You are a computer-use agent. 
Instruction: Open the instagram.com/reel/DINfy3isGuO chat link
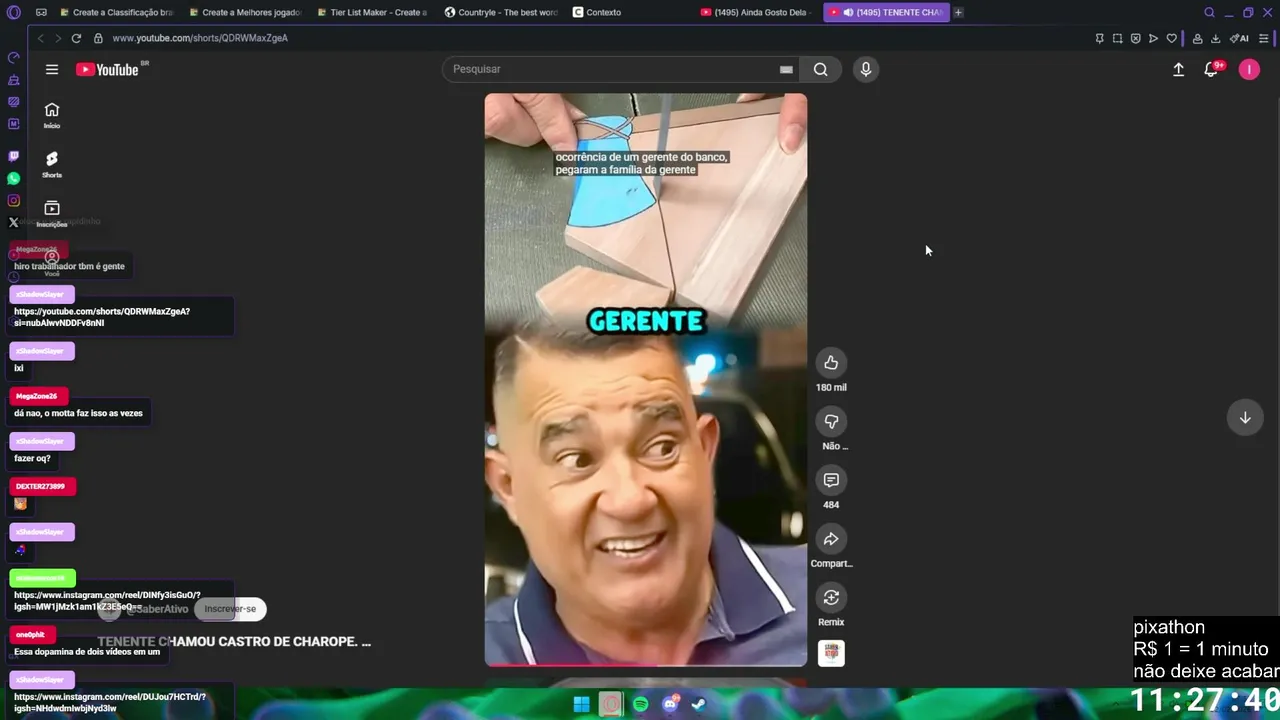point(107,601)
